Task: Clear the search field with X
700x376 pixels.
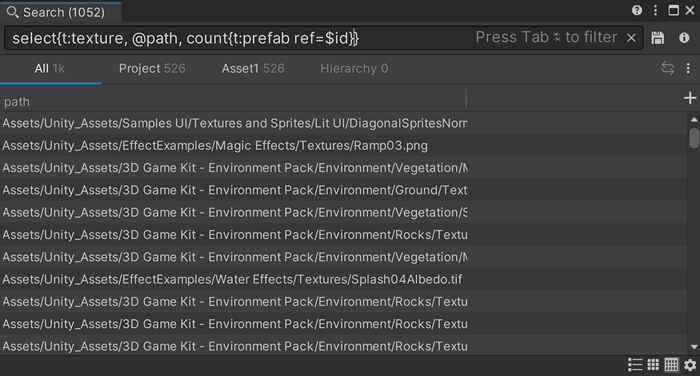Action: point(631,38)
